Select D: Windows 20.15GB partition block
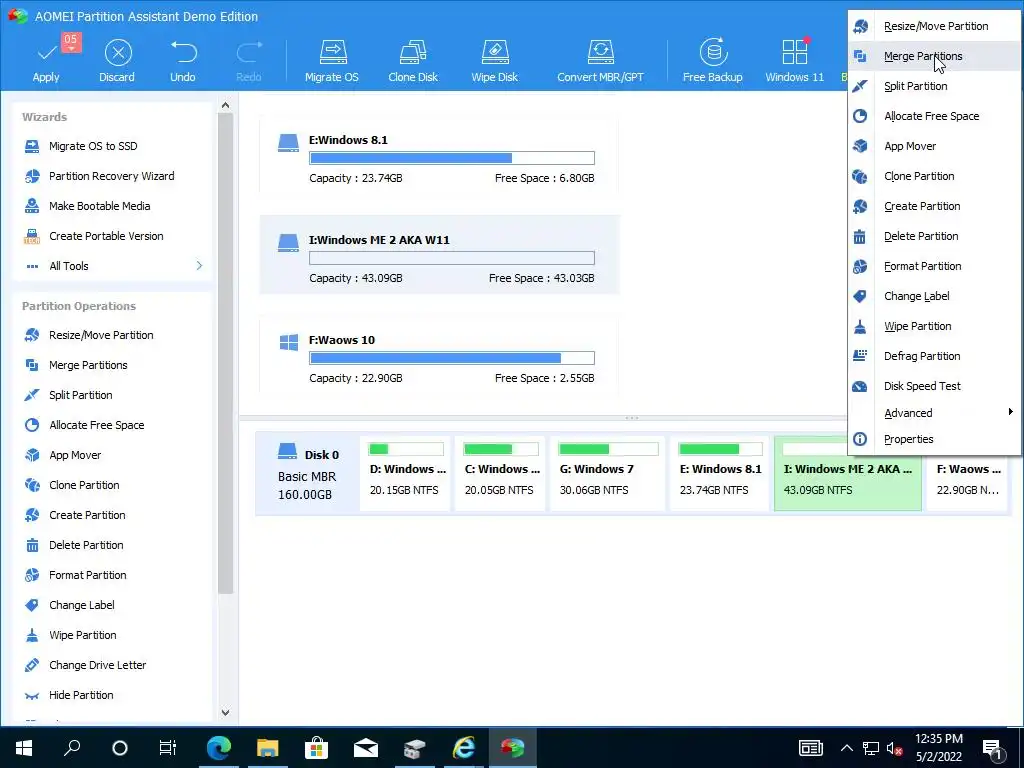This screenshot has width=1024, height=768. [x=406, y=474]
